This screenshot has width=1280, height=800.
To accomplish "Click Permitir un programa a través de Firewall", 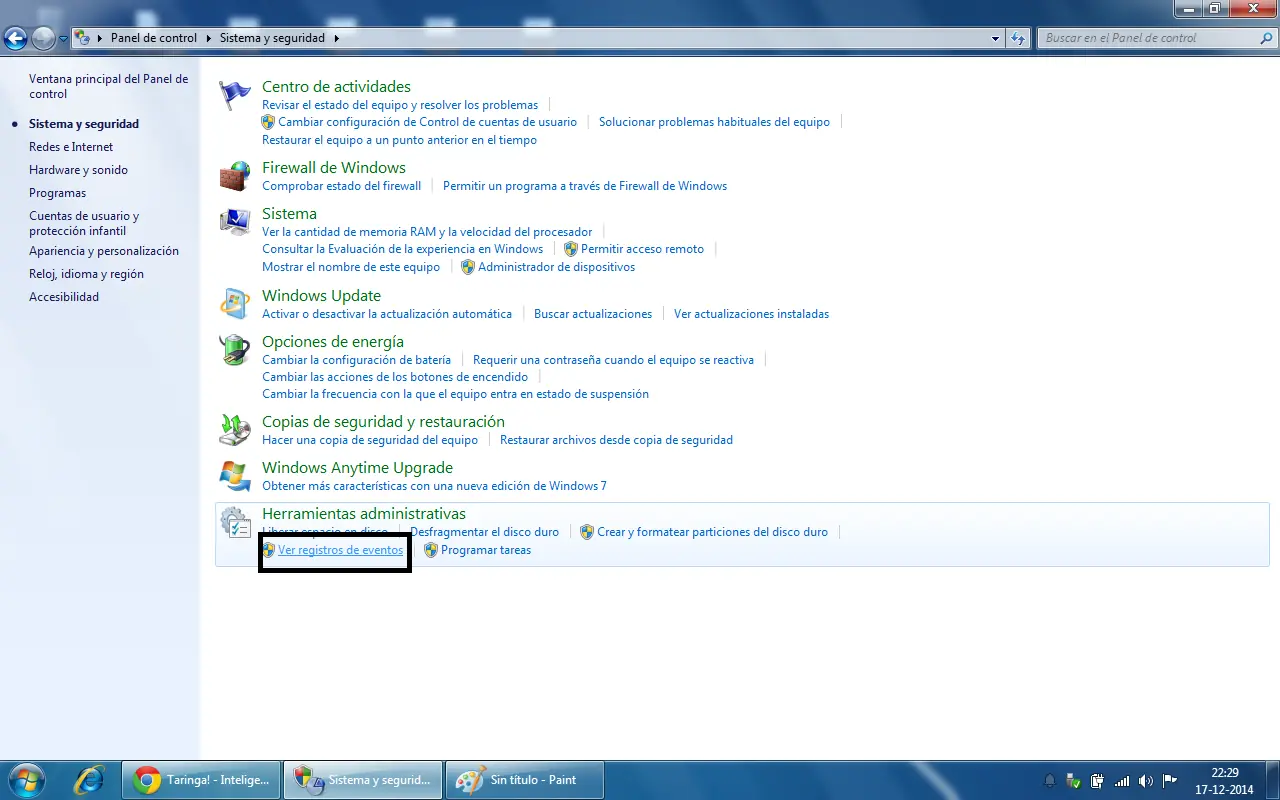I will point(585,186).
